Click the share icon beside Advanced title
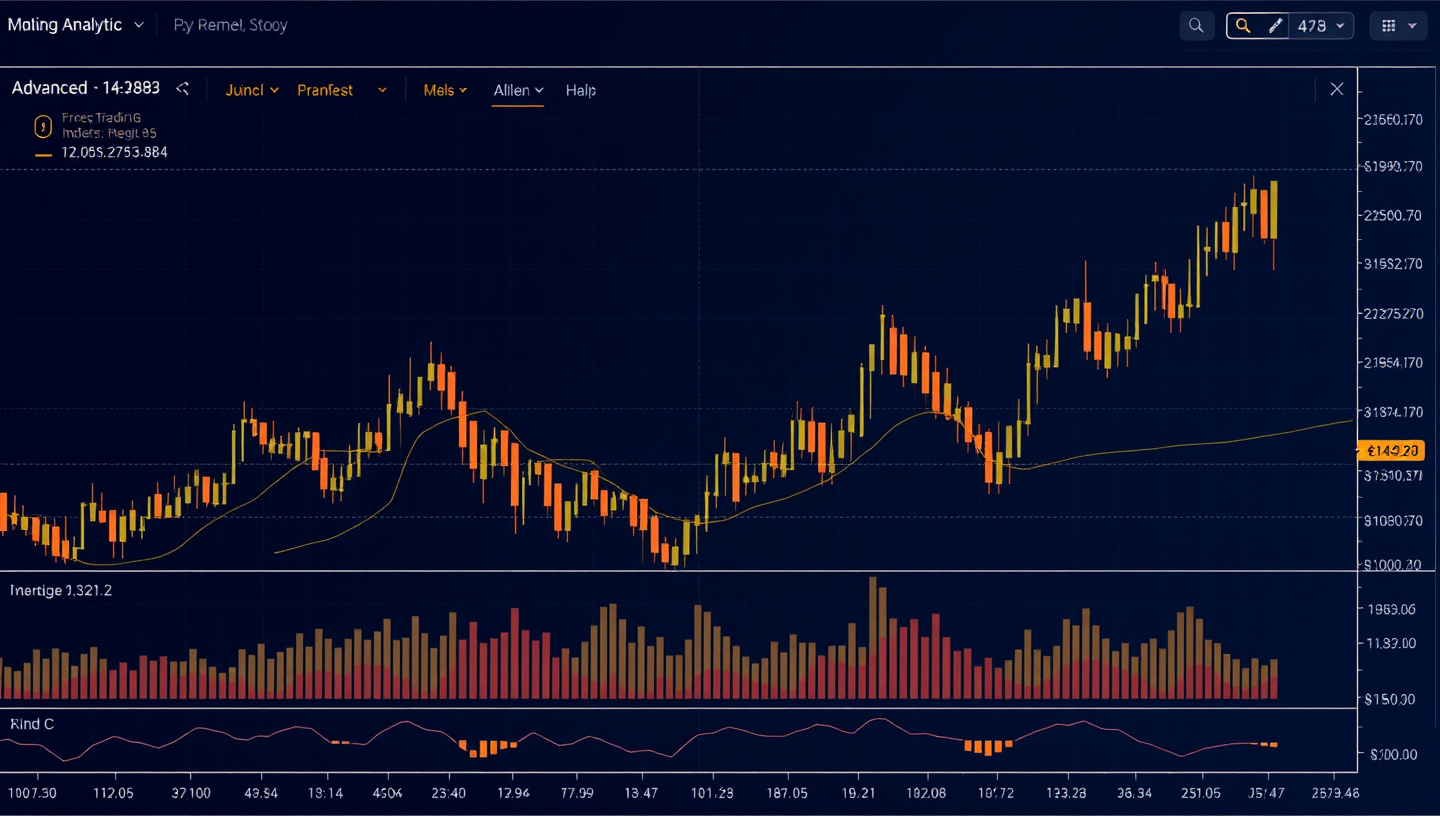The width and height of the screenshot is (1440, 816). pyautogui.click(x=183, y=89)
